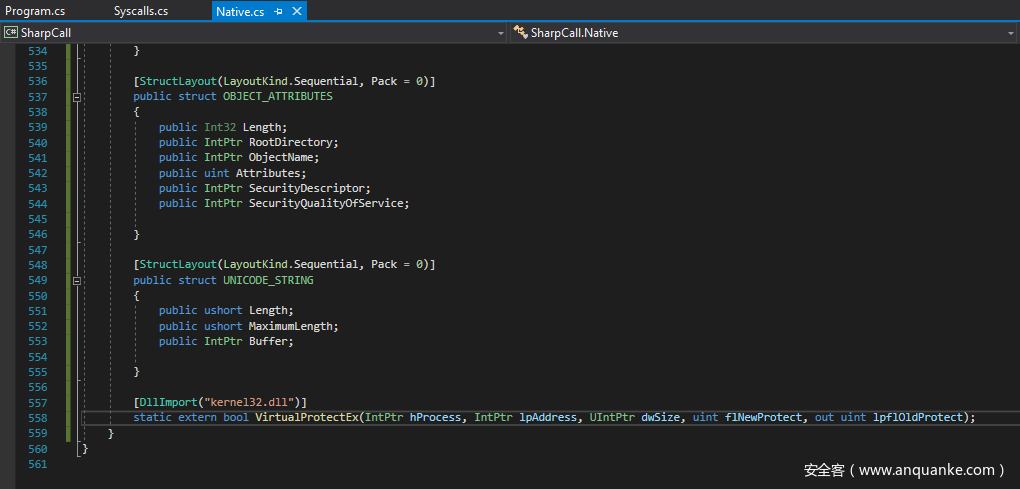Collapse the OBJECT_ATTRIBUTES struct outline box
This screenshot has height=489, width=1020.
[77, 97]
